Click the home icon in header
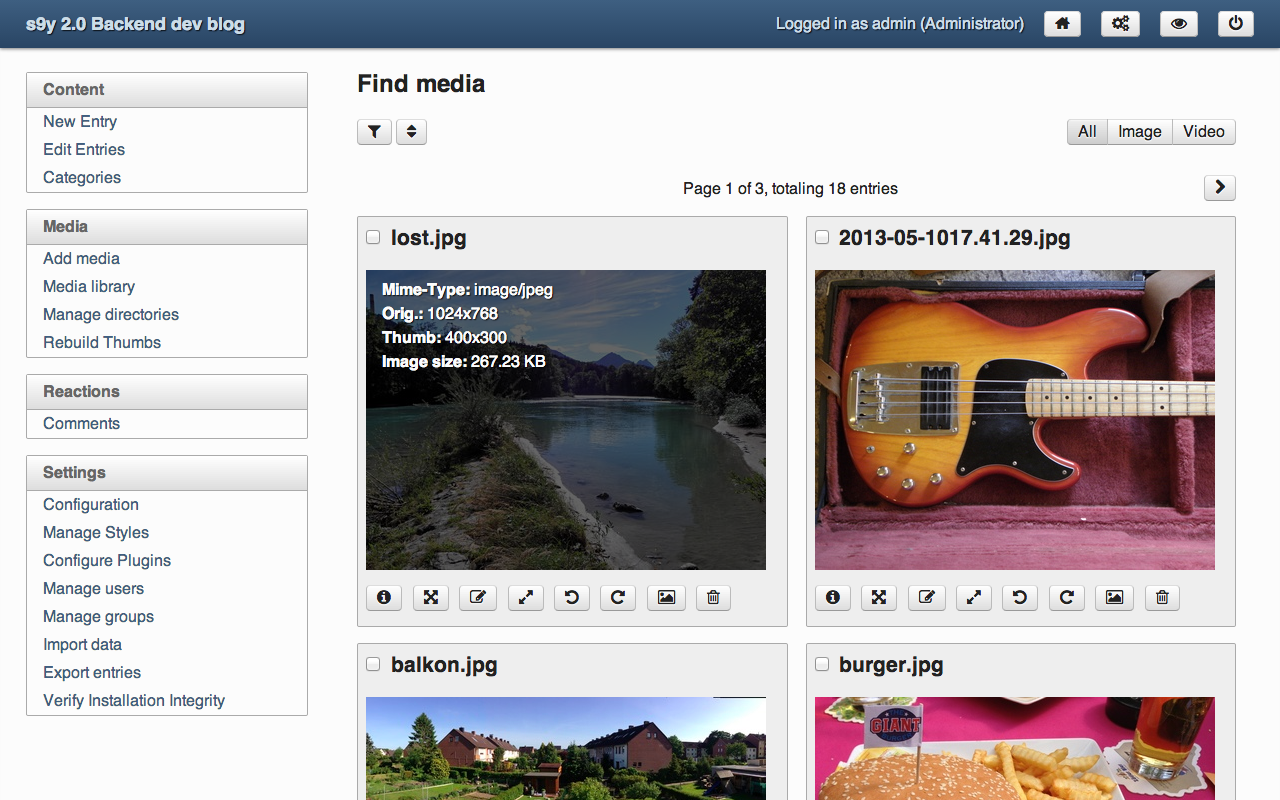Image resolution: width=1280 pixels, height=800 pixels. click(1062, 24)
